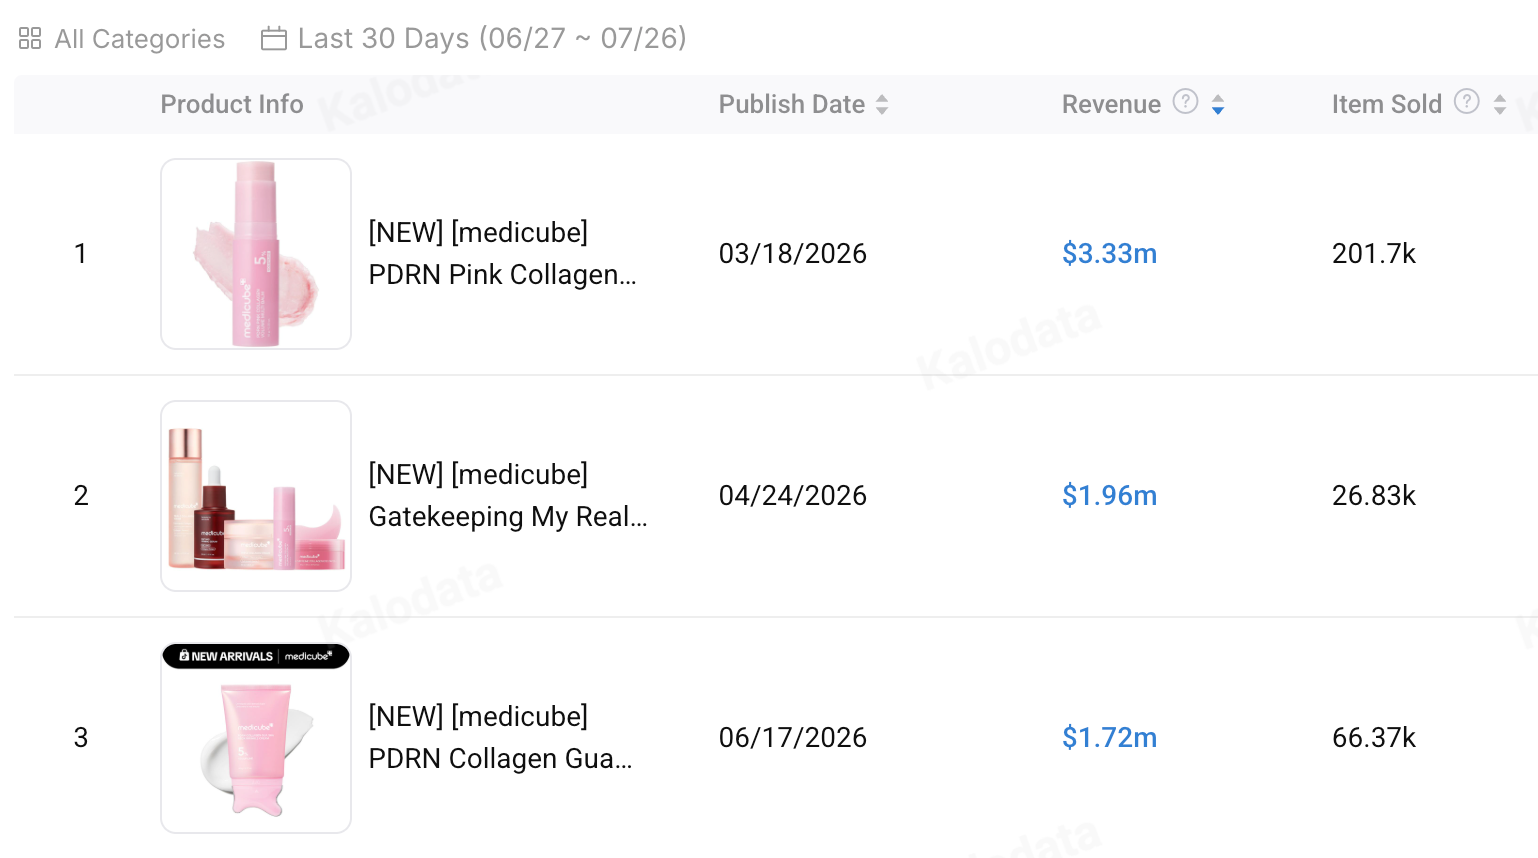This screenshot has height=858, width=1538.
Task: Sort by Publish Date using sort arrows
Action: click(x=882, y=104)
